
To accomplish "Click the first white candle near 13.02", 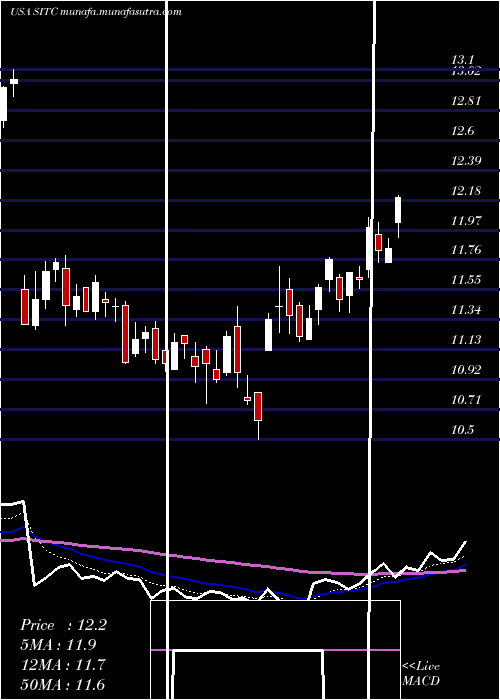I will [x=14, y=81].
